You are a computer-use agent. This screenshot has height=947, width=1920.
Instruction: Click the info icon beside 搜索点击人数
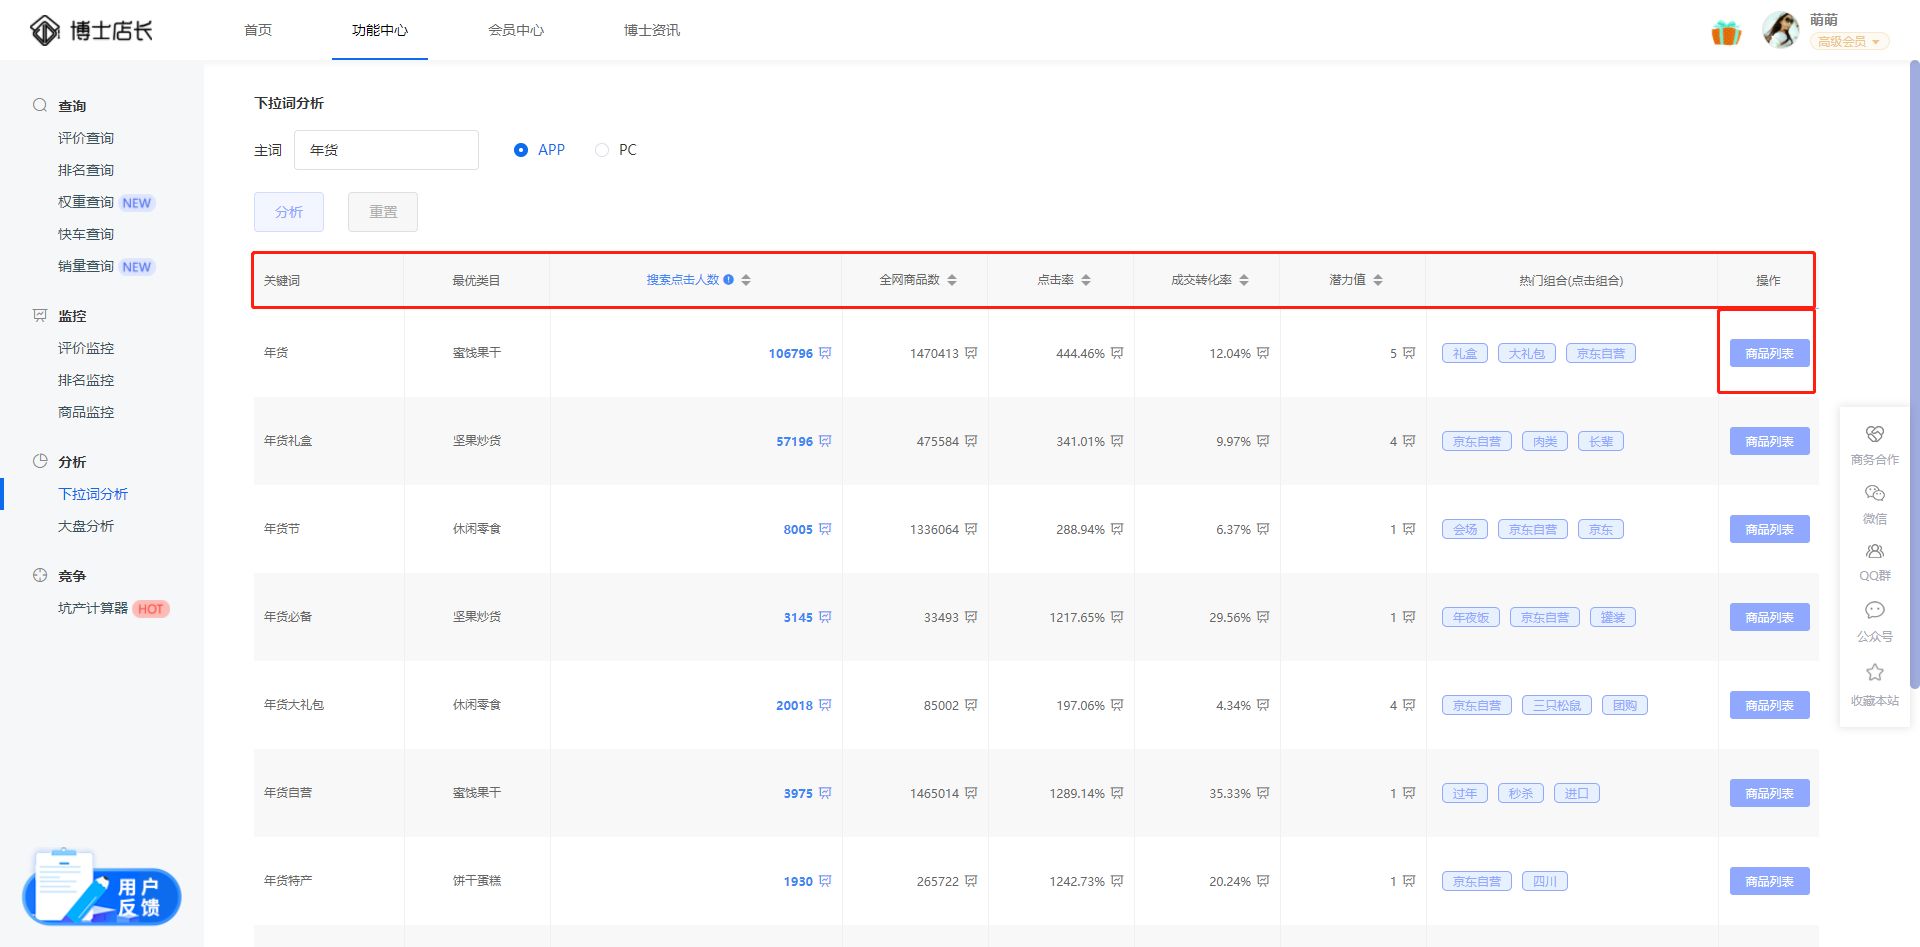(x=729, y=280)
